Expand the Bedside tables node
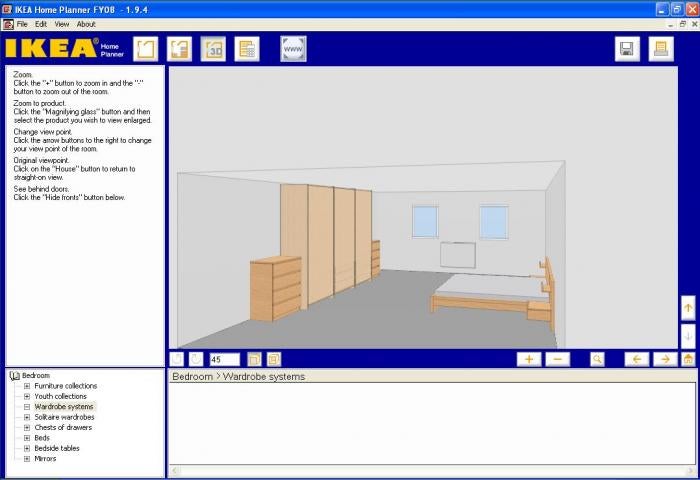This screenshot has width=700, height=480. [27, 448]
